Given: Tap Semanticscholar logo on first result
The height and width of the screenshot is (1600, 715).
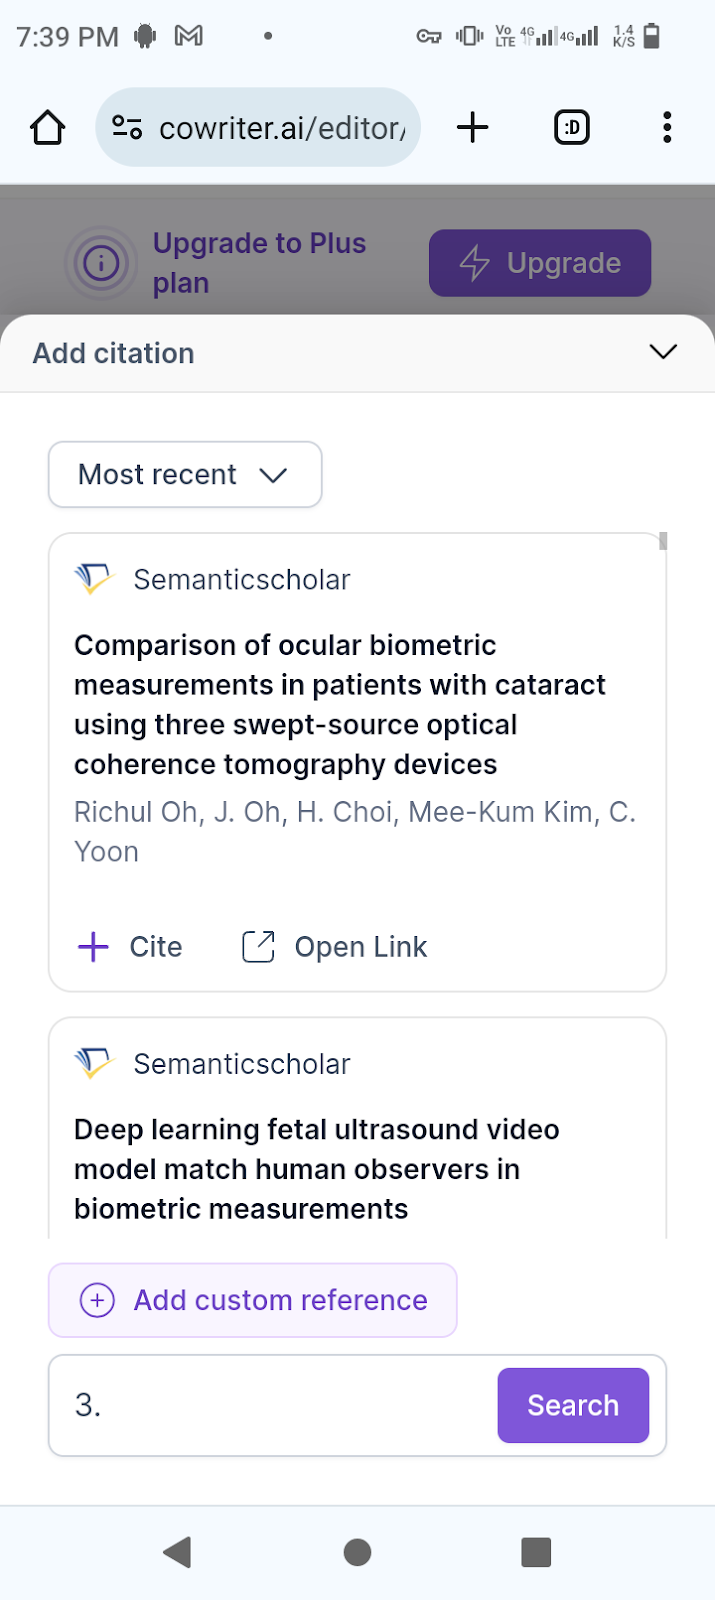Looking at the screenshot, I should (94, 579).
